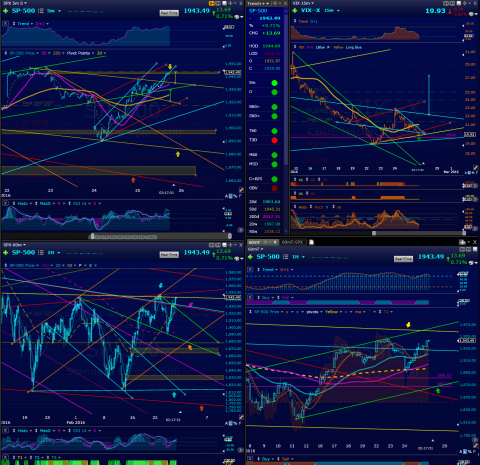Viewport: 480px width, 465px height.
Task: Open the SPX 60m window title menu
Action: tap(15, 245)
